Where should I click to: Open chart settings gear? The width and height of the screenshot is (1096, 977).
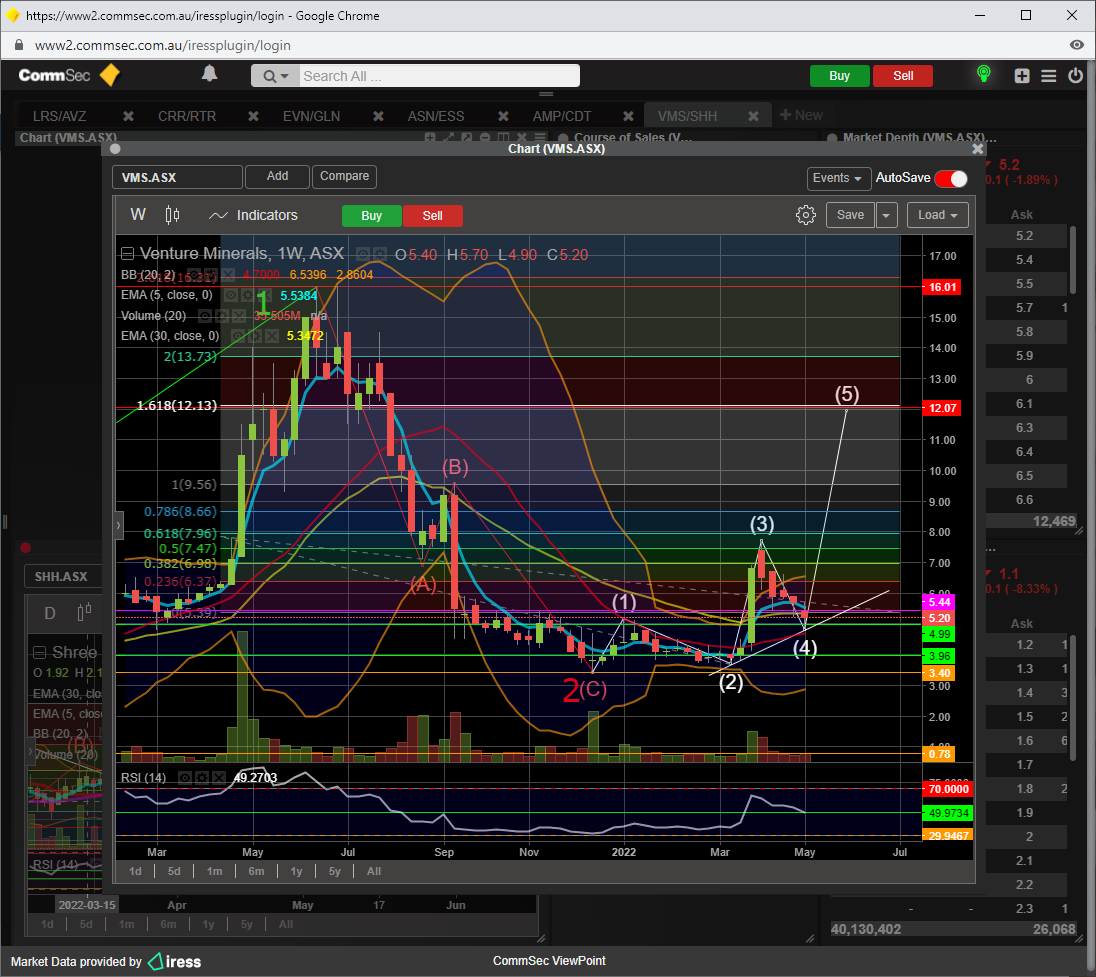coord(805,215)
